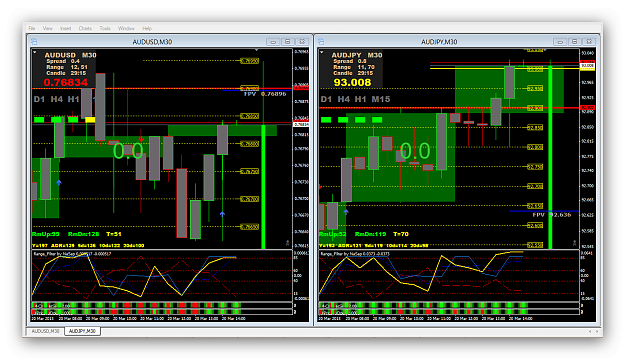Open the View menu
Viewport: 625px width, 360px height.
point(47,28)
